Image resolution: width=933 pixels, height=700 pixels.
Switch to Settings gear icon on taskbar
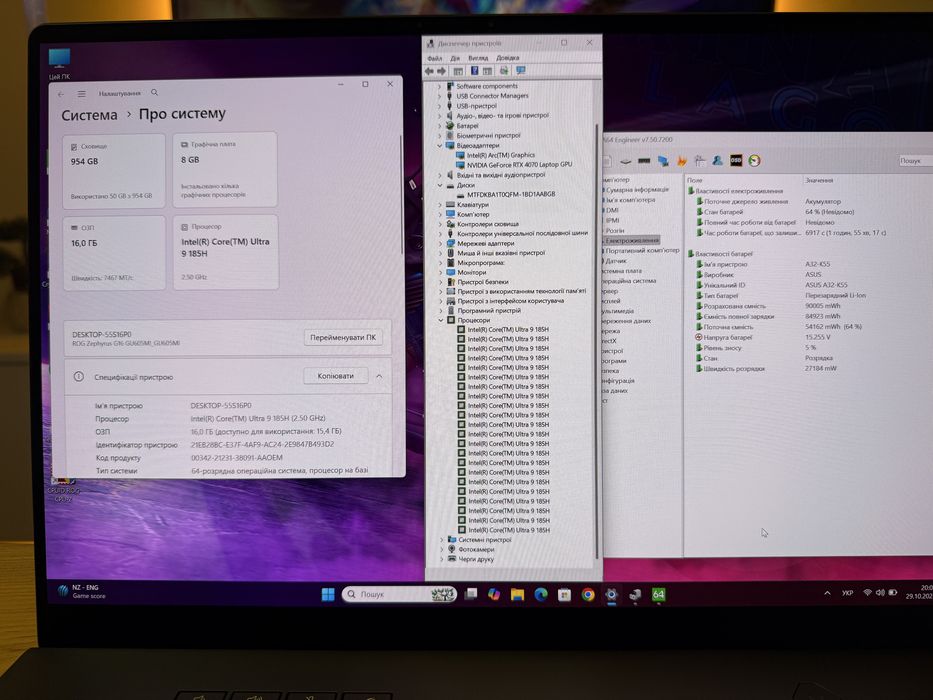[x=612, y=595]
